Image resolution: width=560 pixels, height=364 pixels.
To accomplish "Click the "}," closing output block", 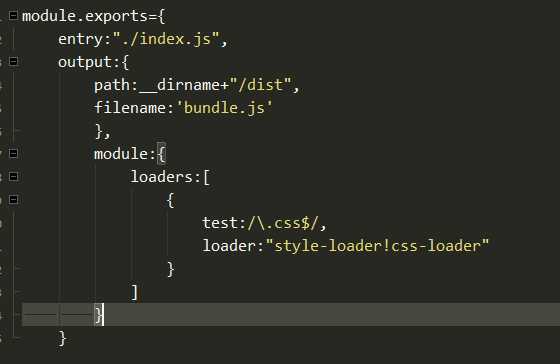I will (103, 131).
